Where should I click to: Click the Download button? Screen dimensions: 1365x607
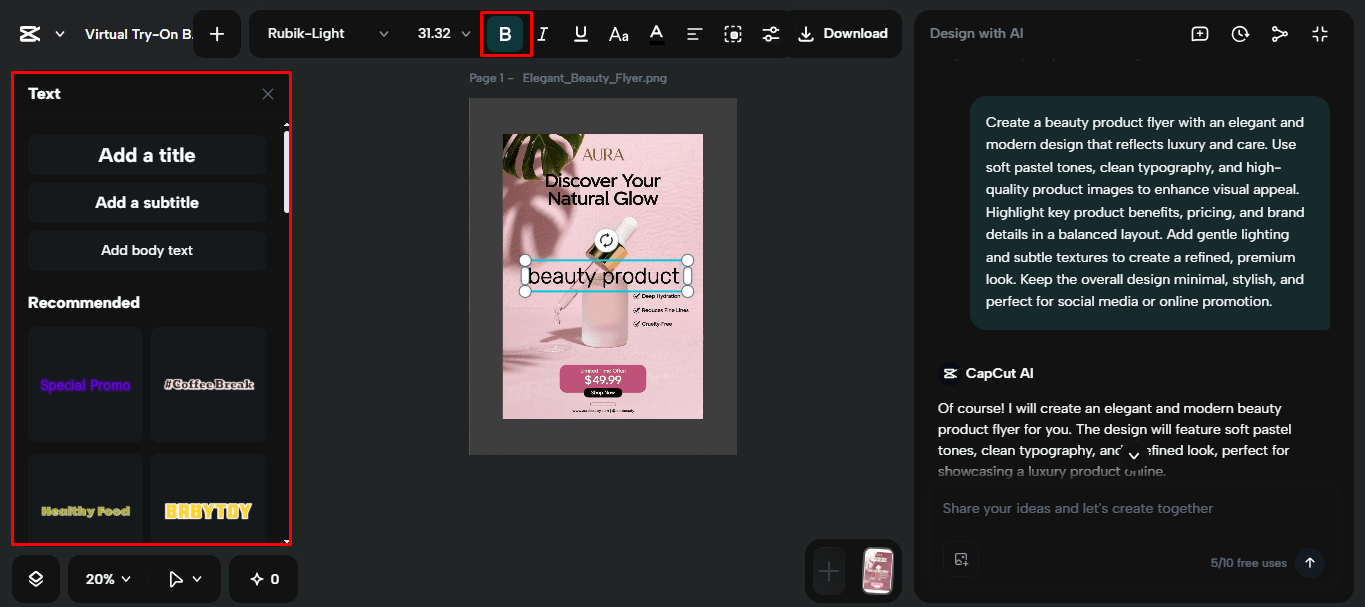click(843, 34)
